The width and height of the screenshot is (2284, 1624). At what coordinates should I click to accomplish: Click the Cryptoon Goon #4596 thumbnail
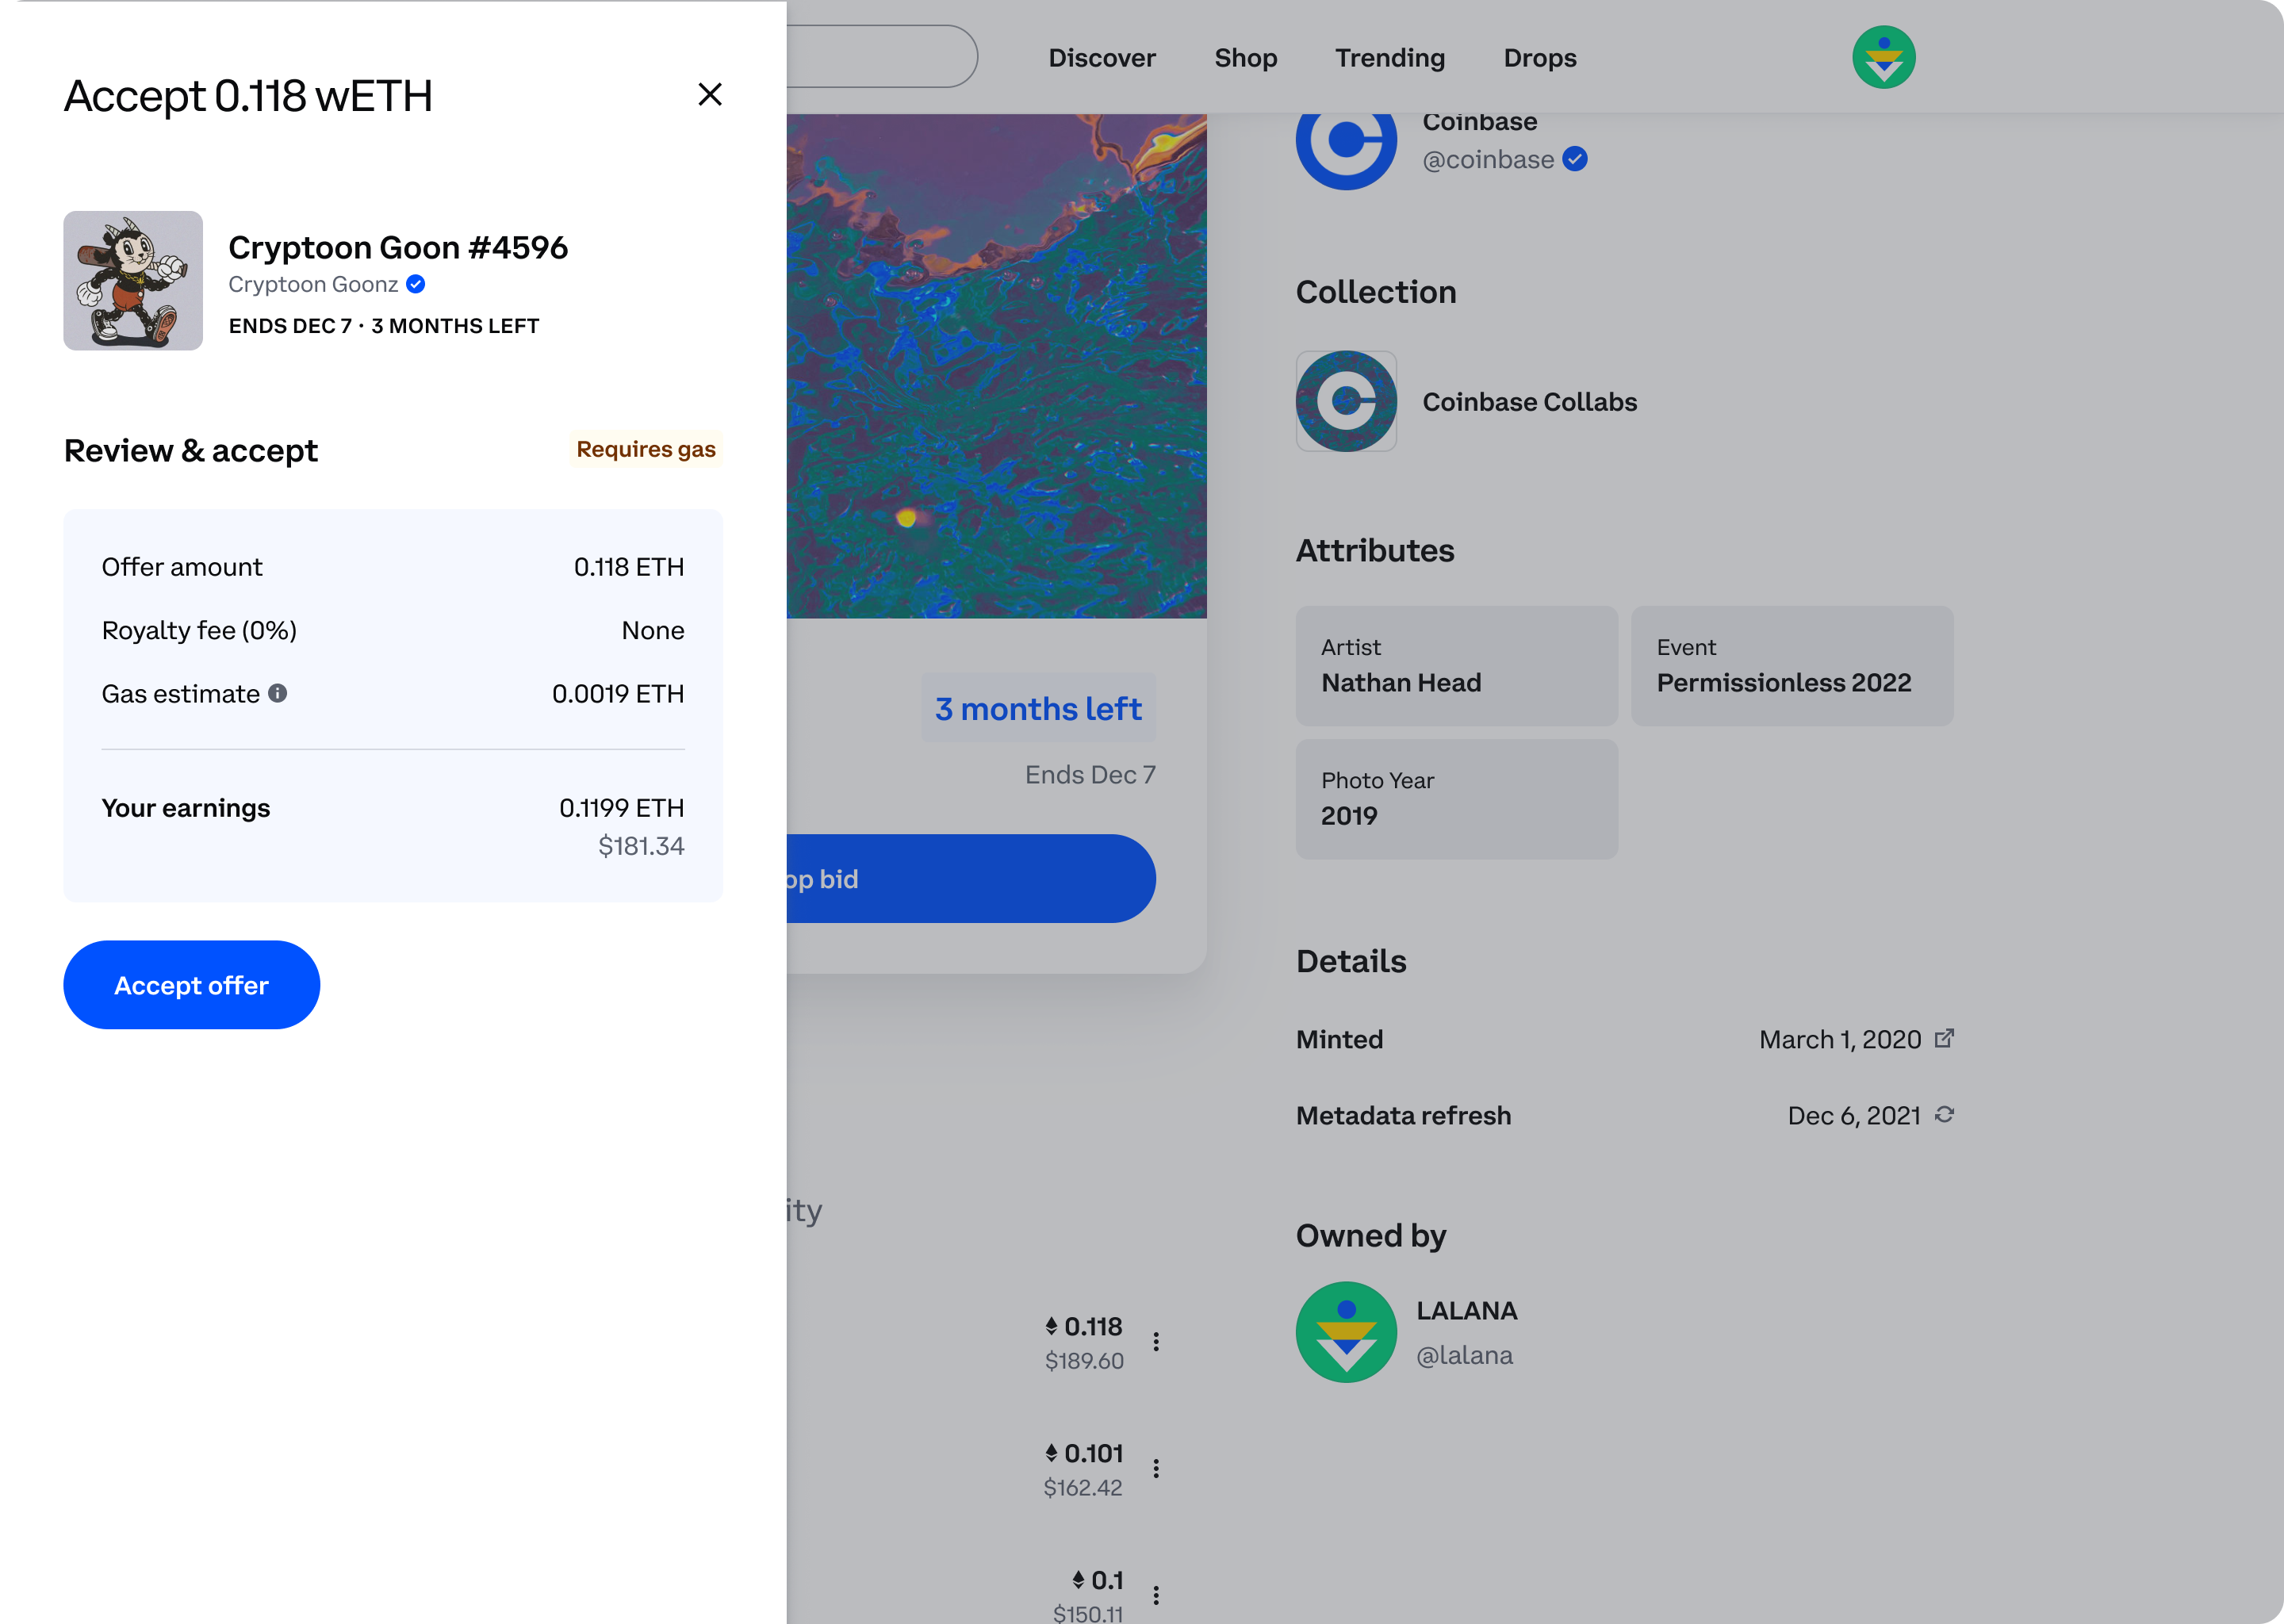click(x=133, y=281)
